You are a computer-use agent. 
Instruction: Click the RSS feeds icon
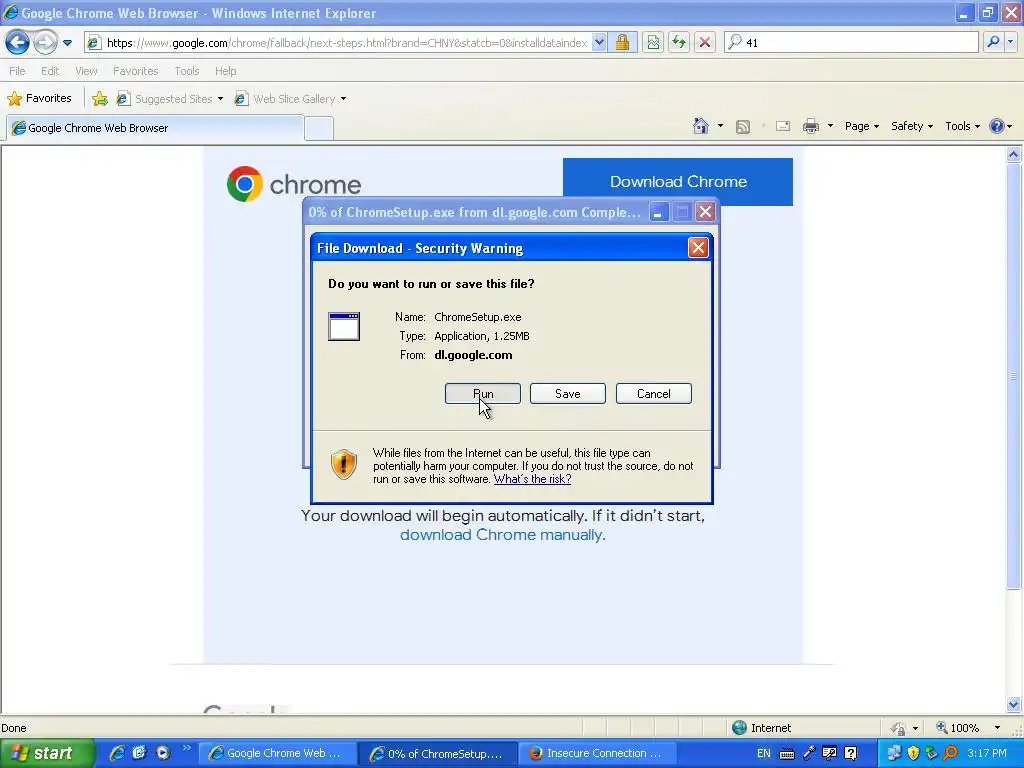743,127
